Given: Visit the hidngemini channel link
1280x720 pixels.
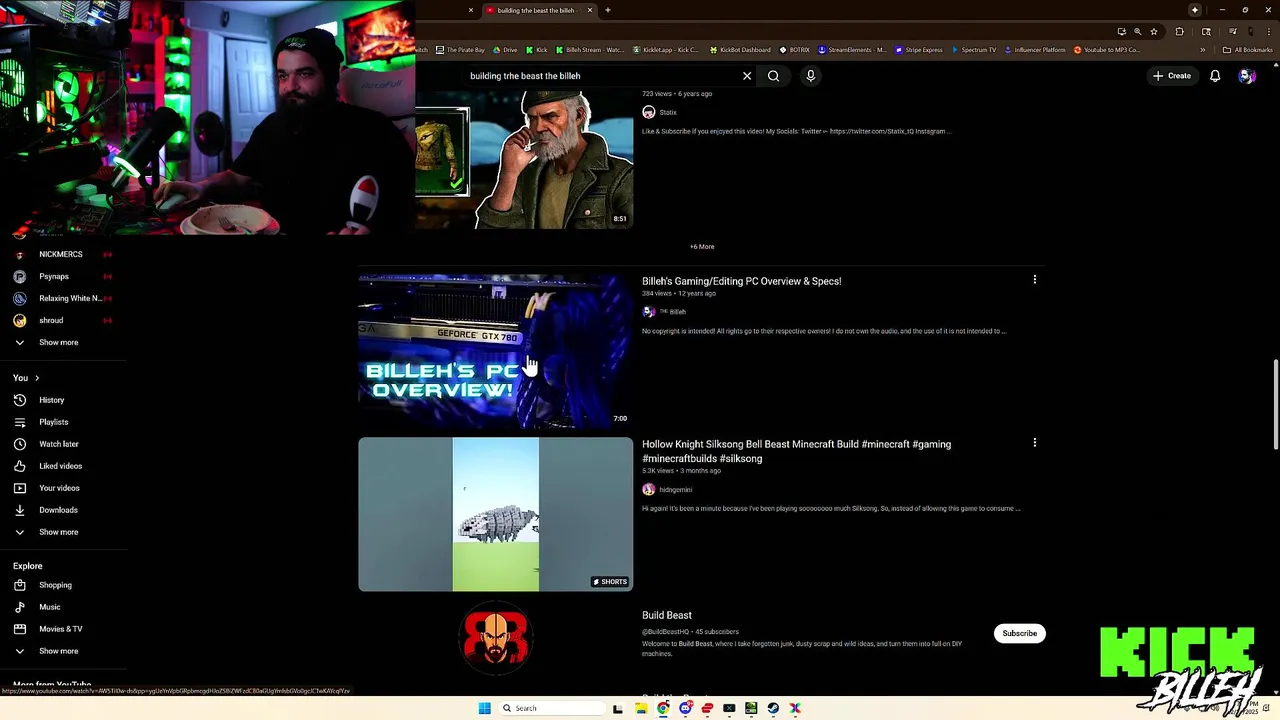Looking at the screenshot, I should point(676,490).
